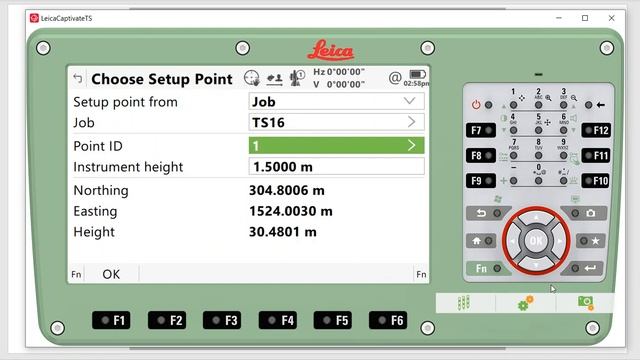The image size is (640, 360).
Task: Click the Hz 0°00'00" angle readout
Action: [x=339, y=72]
